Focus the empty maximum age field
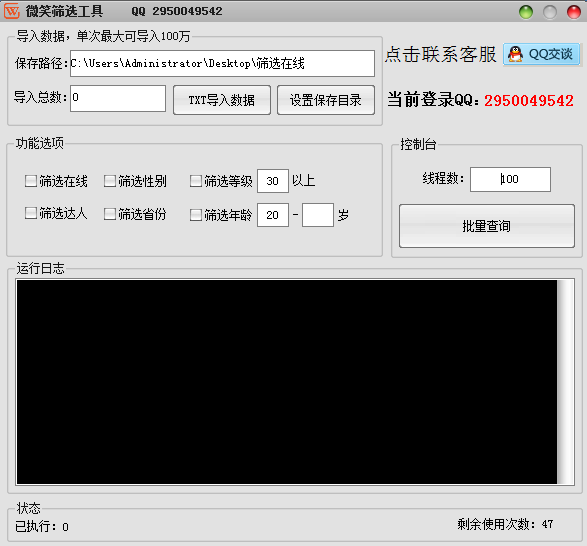Viewport: 587px width, 546px height. [x=318, y=215]
